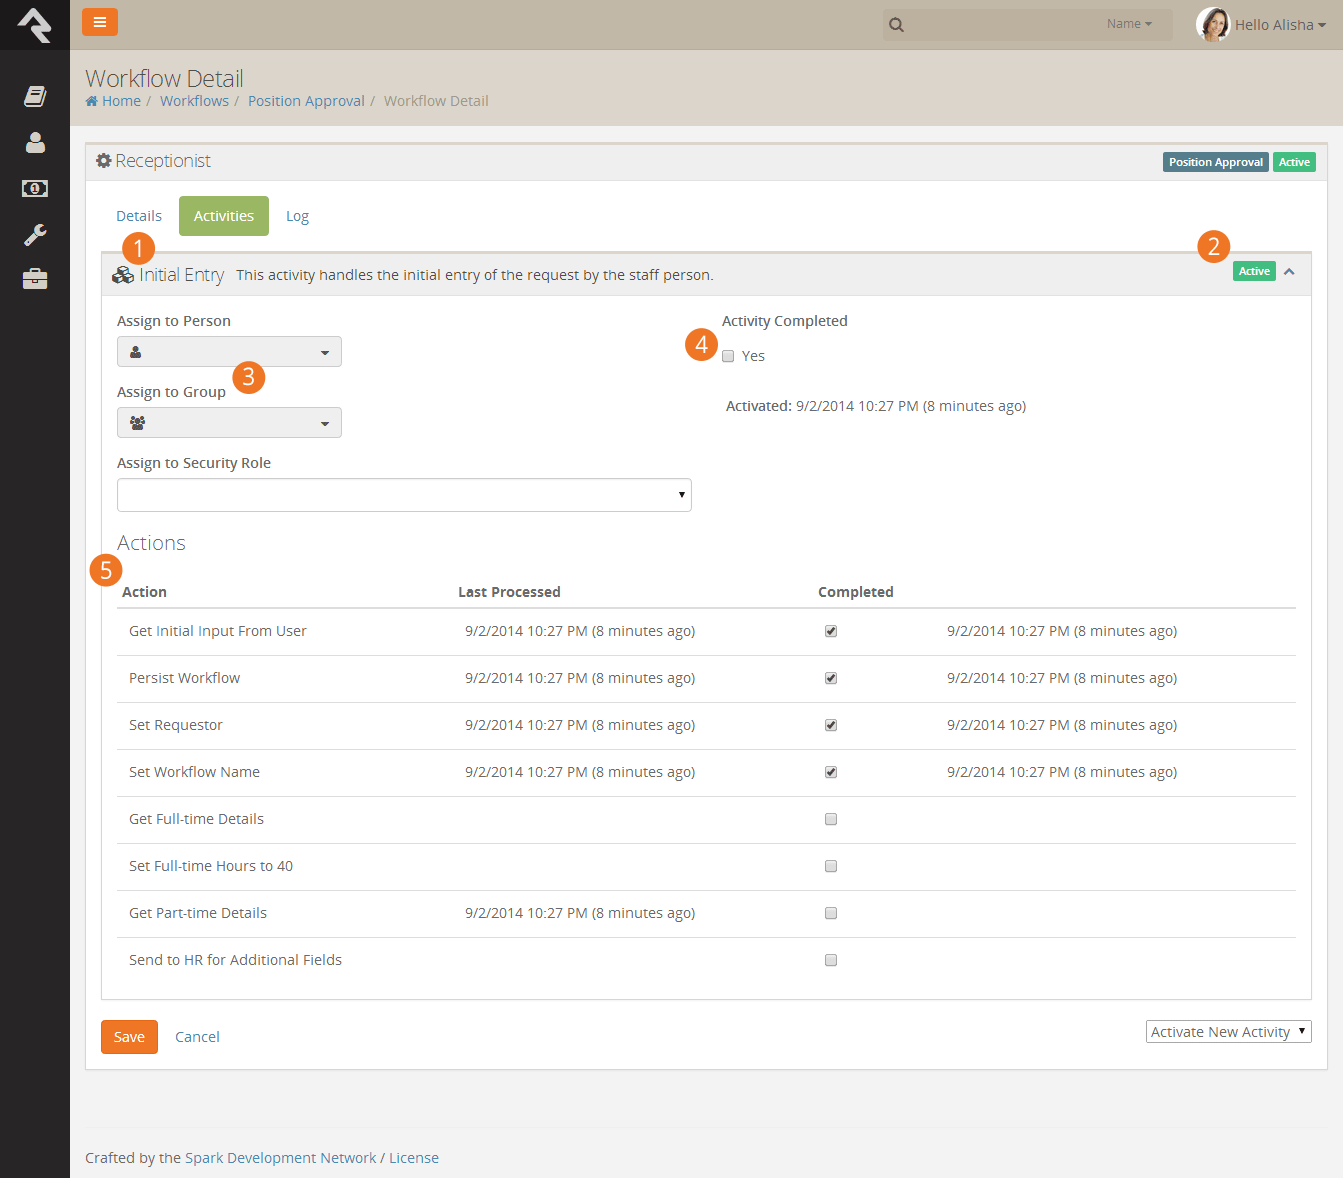This screenshot has height=1178, width=1343.
Task: Click the Send to HR for Additional Fields text
Action: point(235,960)
